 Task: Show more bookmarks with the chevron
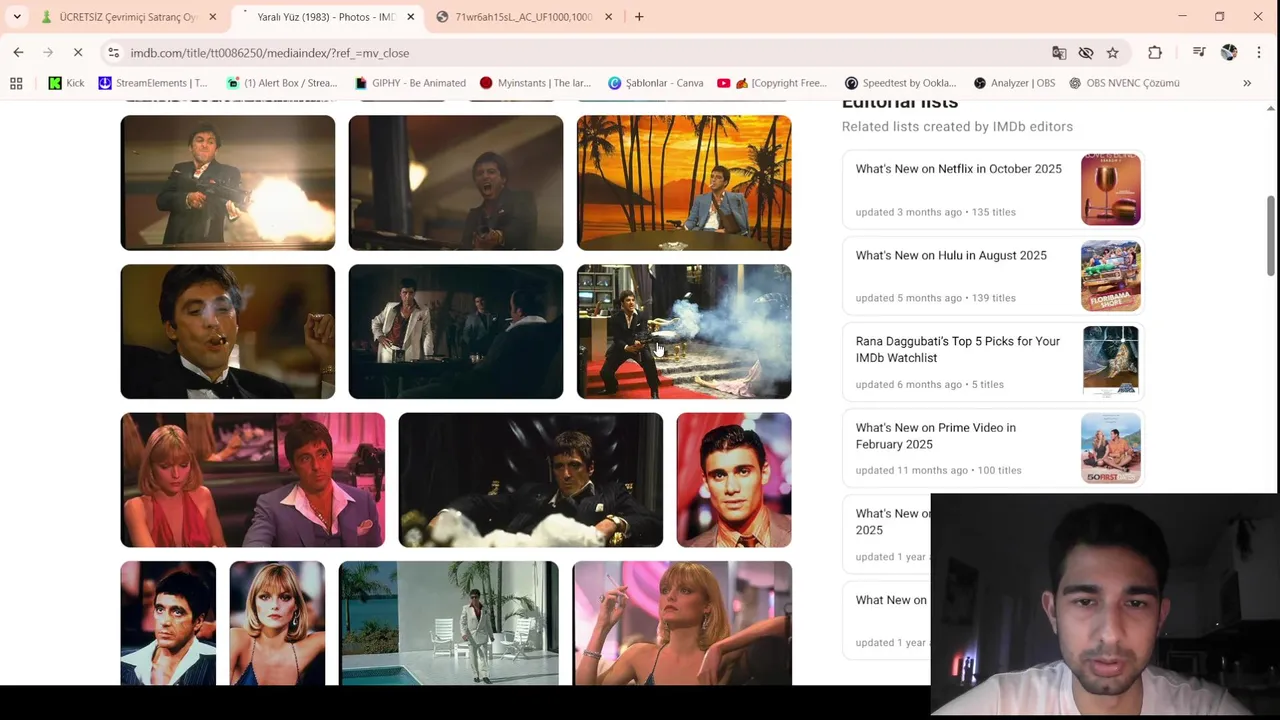click(1247, 83)
